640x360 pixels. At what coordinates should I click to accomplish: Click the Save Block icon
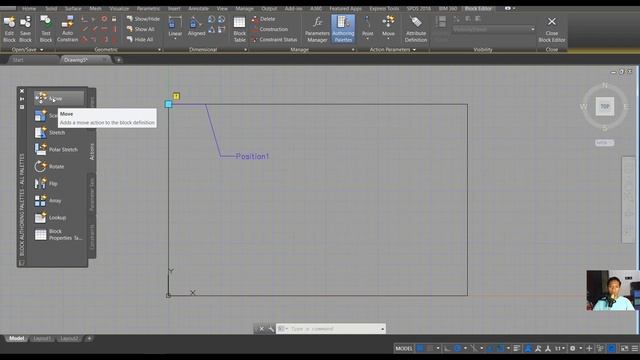tap(25, 29)
